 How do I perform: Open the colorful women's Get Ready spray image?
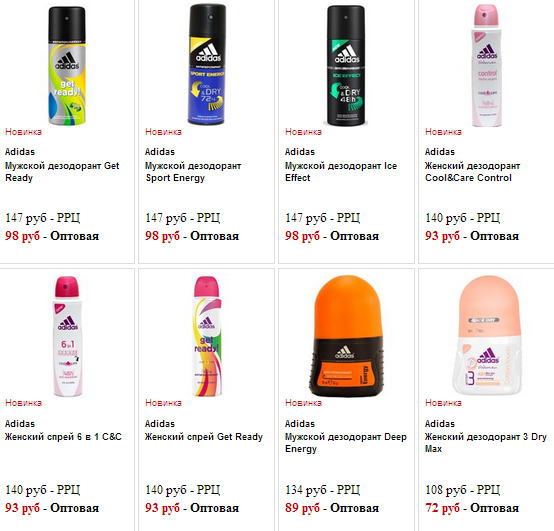207,336
